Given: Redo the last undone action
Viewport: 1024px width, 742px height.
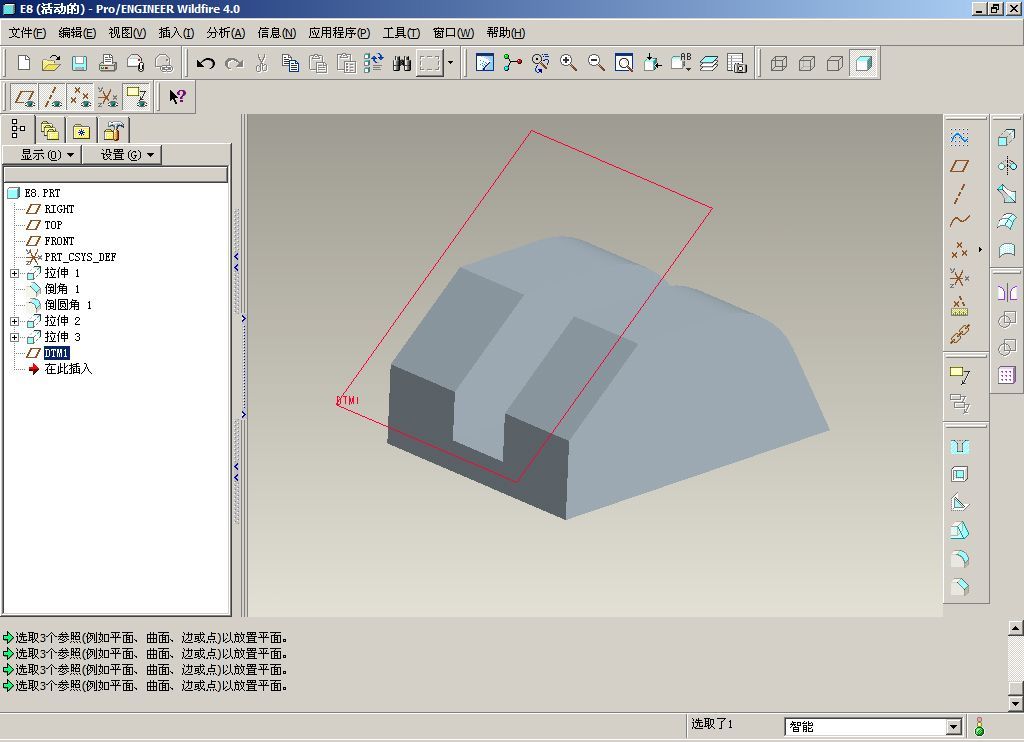Looking at the screenshot, I should (x=234, y=63).
